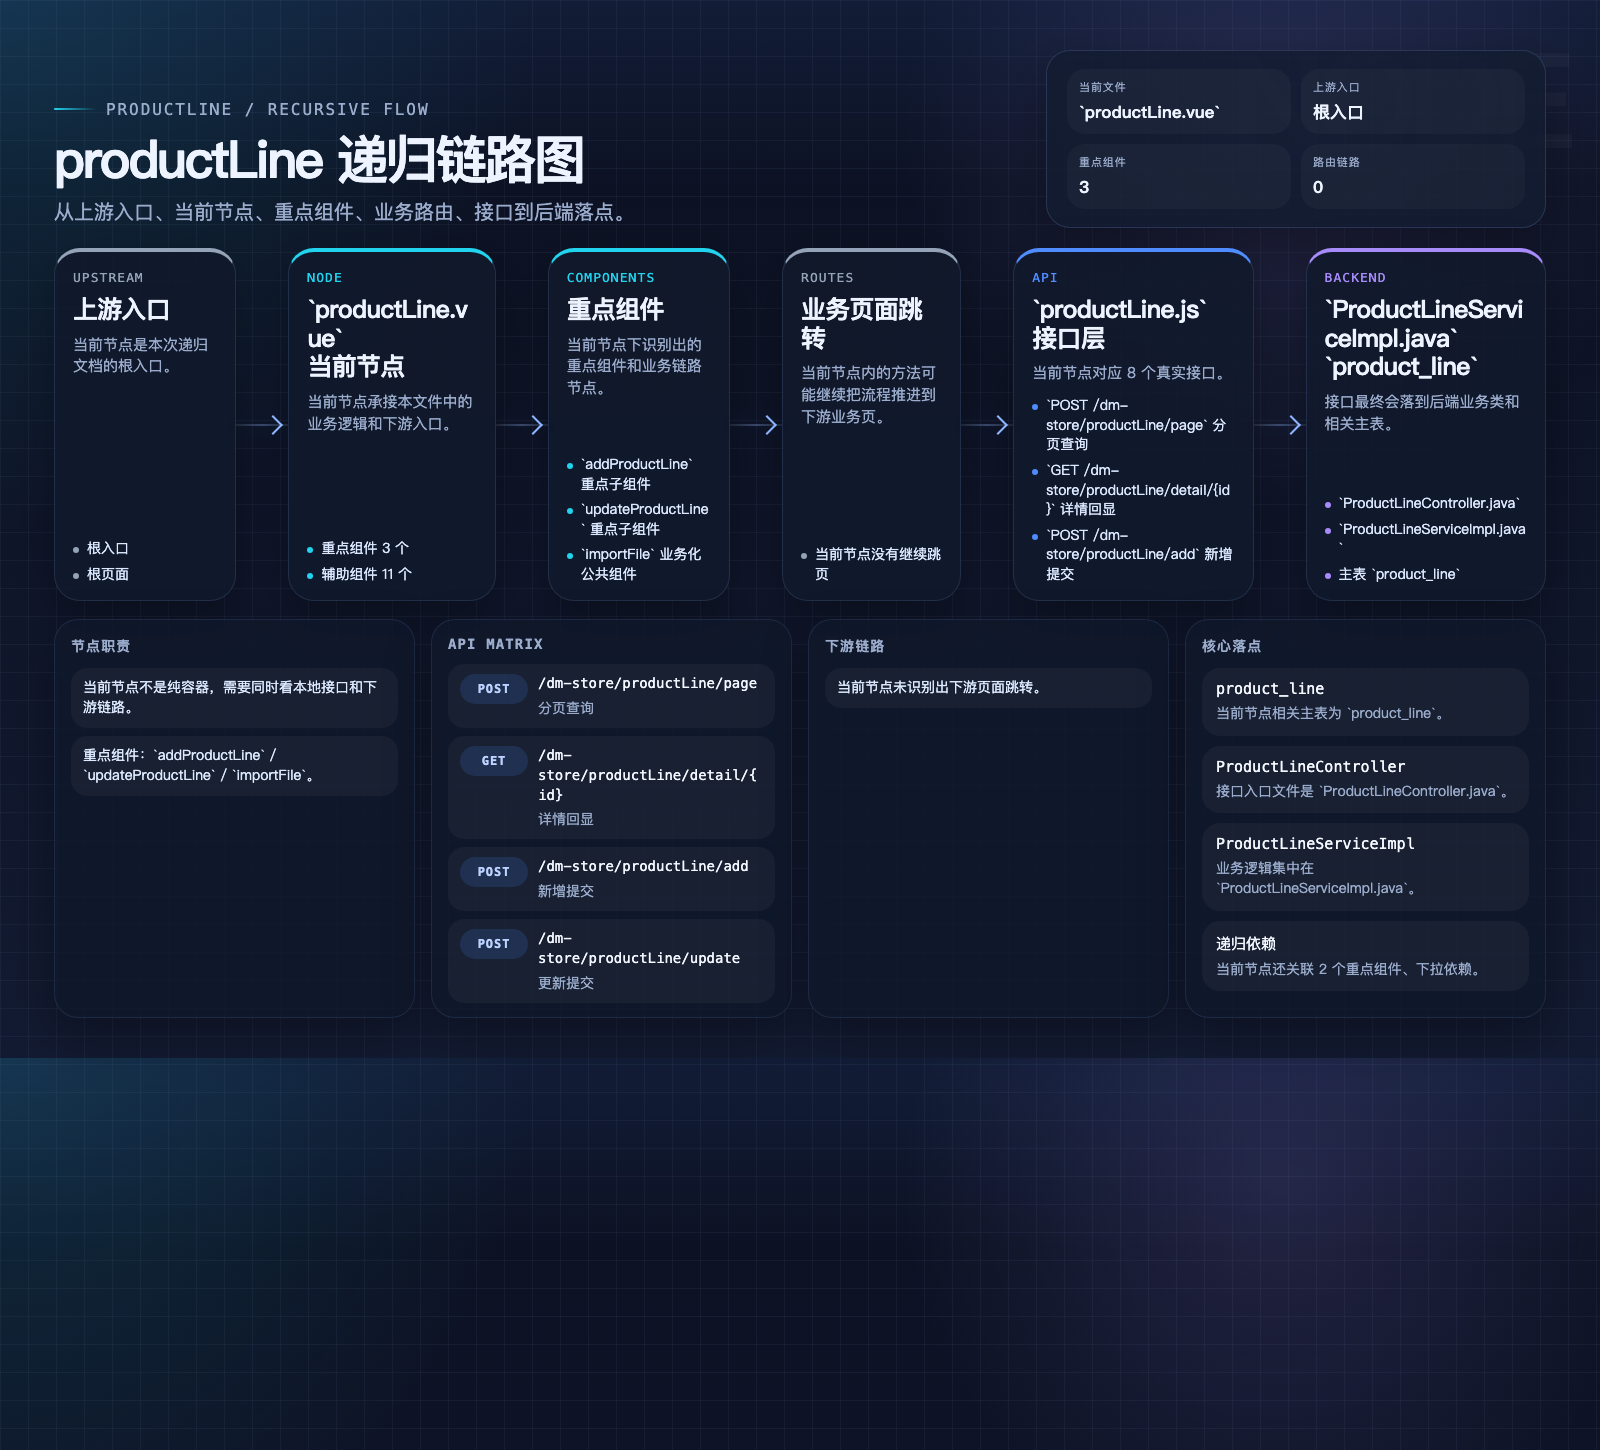The image size is (1600, 1450).
Task: Click the POST productLine/add 新增提交 bullet in API card
Action: click(1132, 555)
